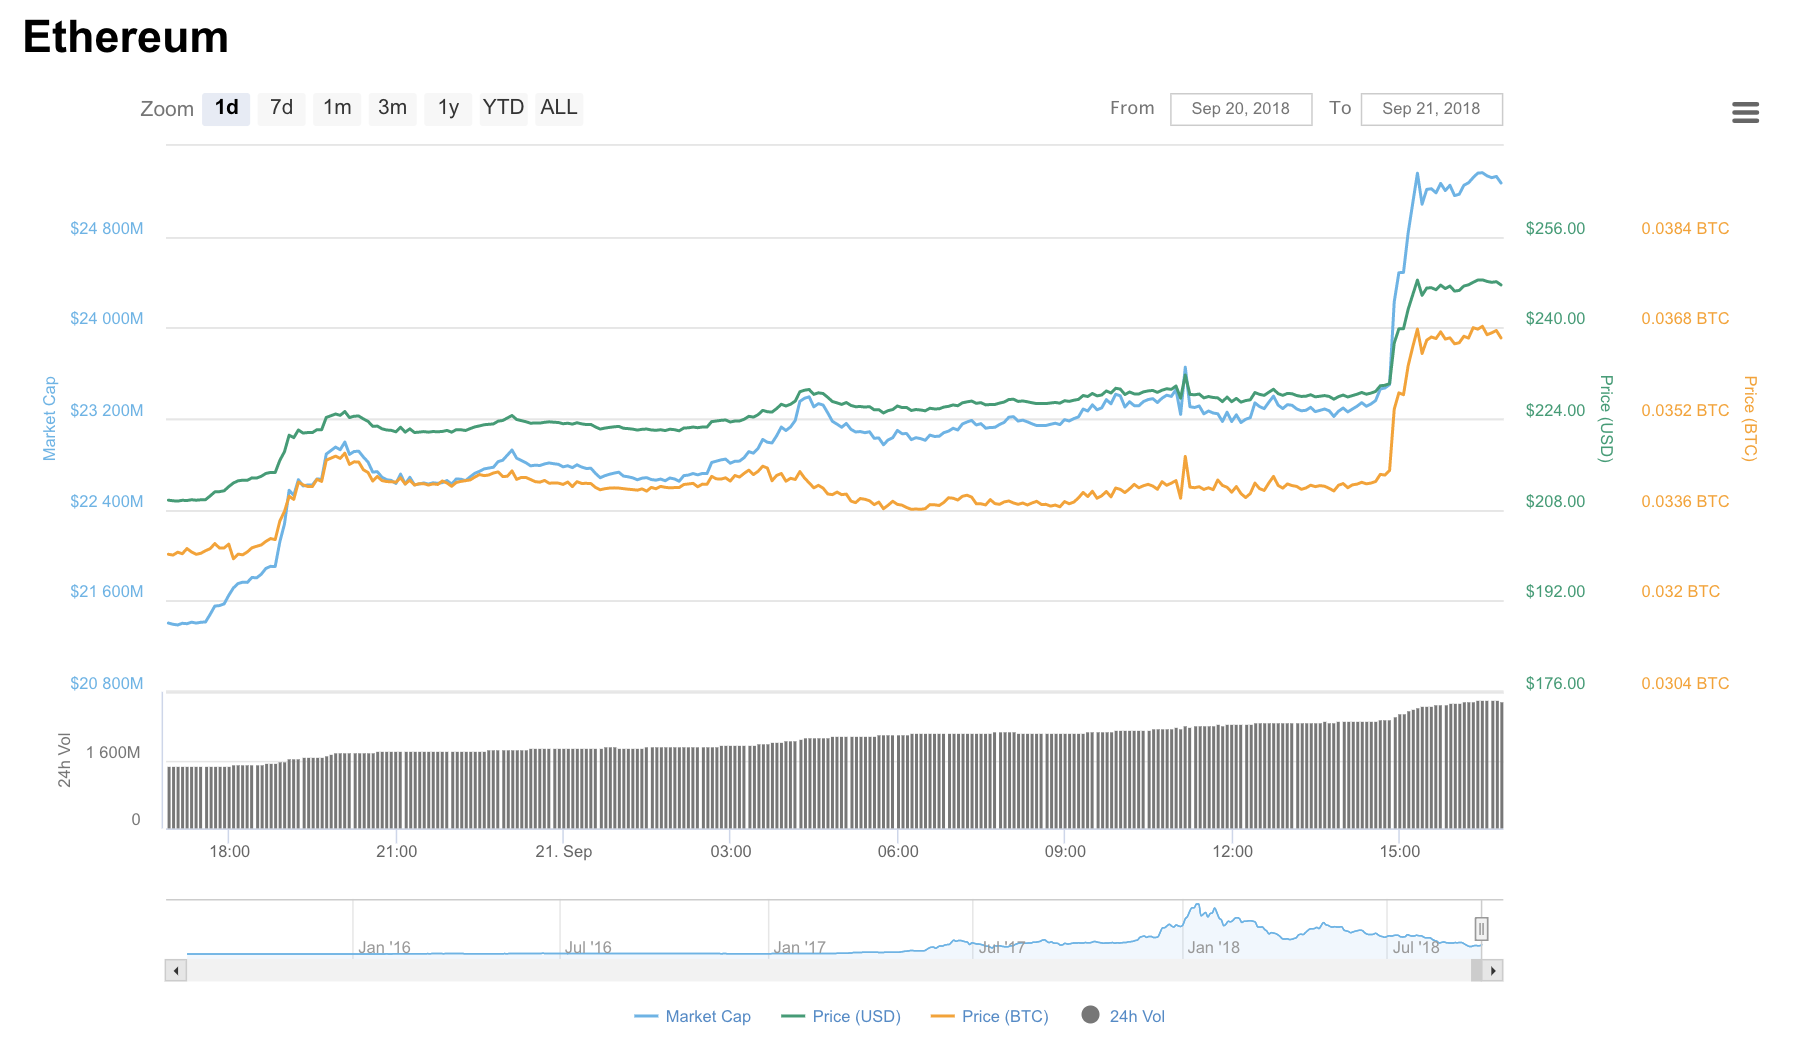Screen dimensions: 1798x1050
Task: Click the 0.032 BTC axis label
Action: [x=1680, y=592]
